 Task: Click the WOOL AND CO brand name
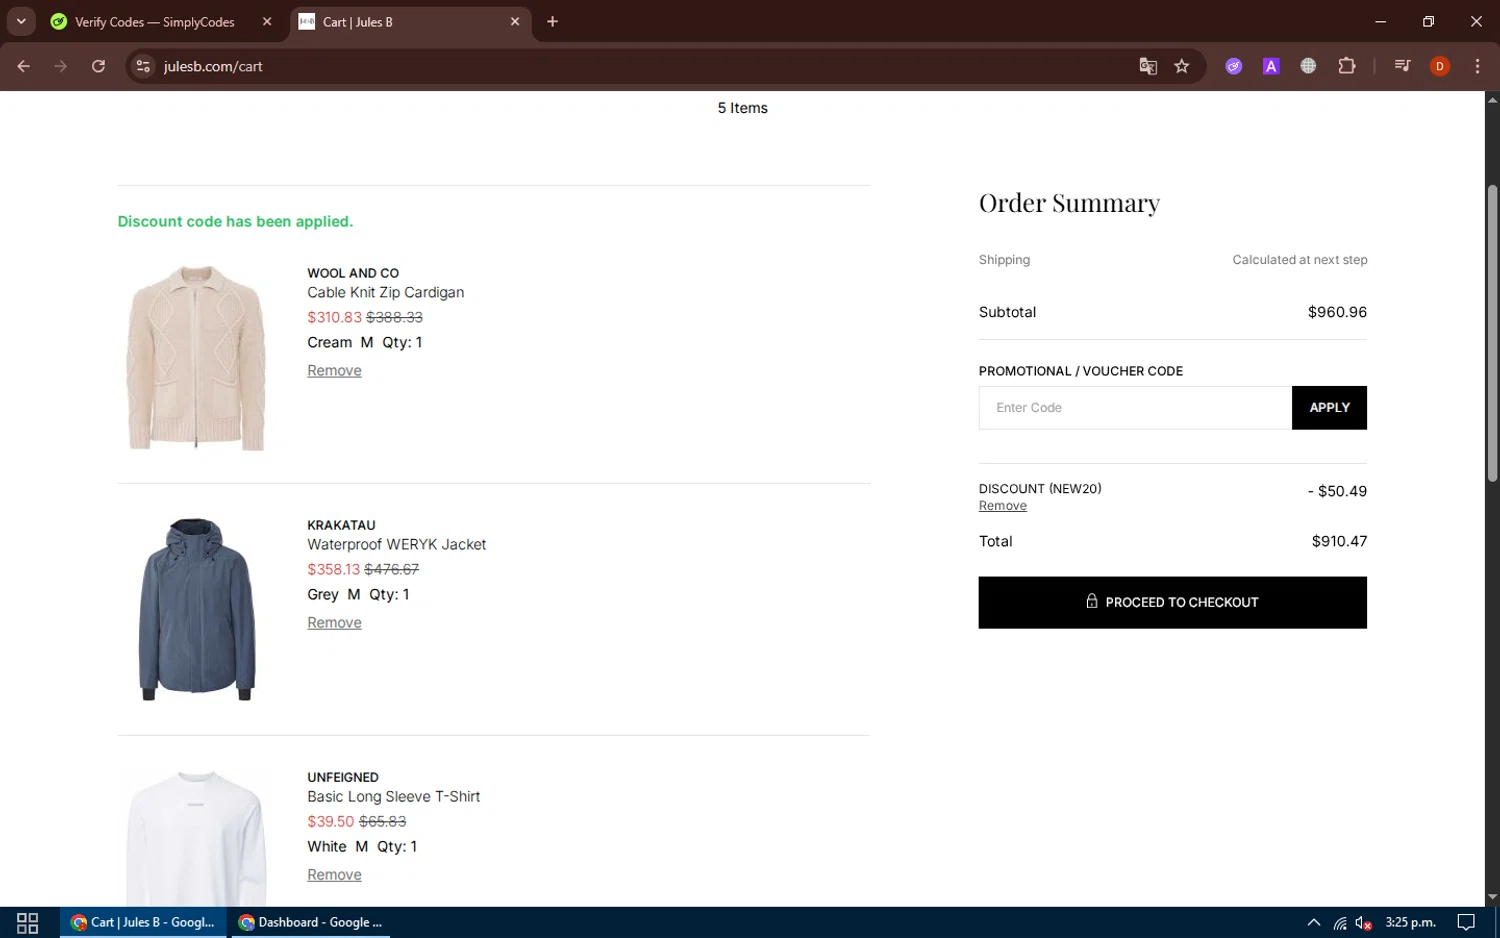[x=353, y=273]
